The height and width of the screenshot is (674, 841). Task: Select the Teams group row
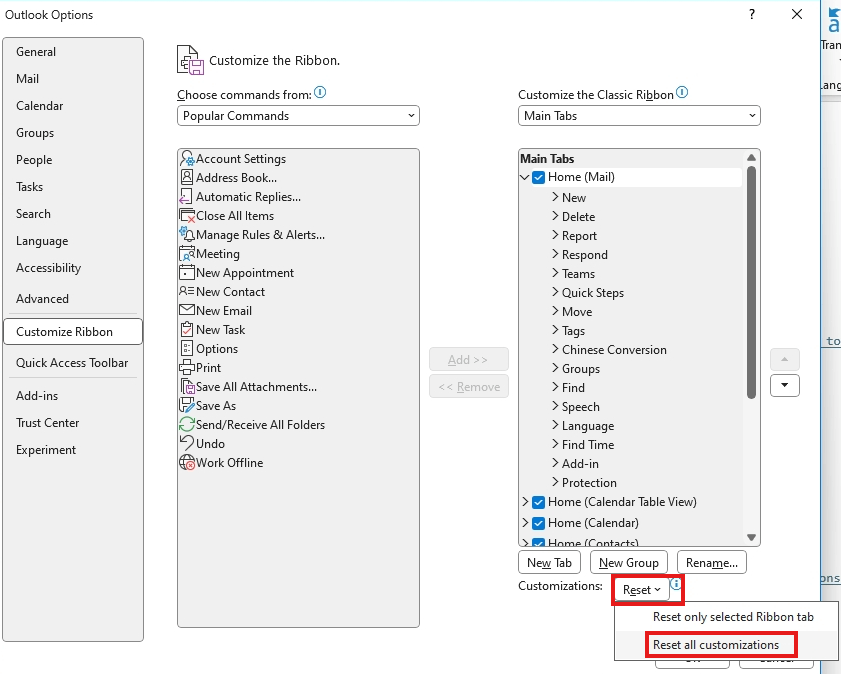(x=578, y=273)
